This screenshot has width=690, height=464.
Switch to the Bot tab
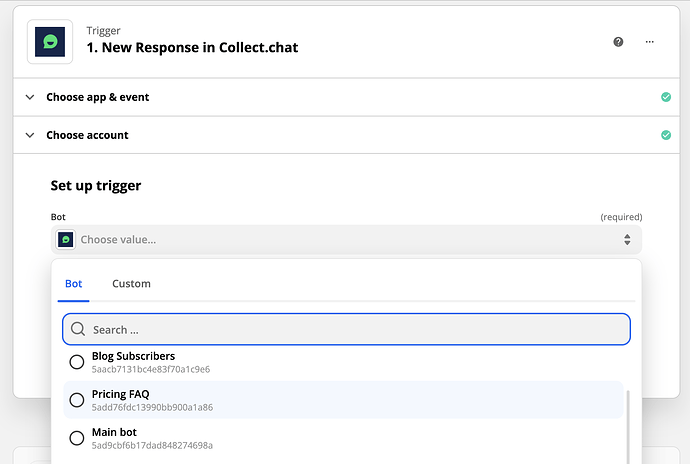73,284
